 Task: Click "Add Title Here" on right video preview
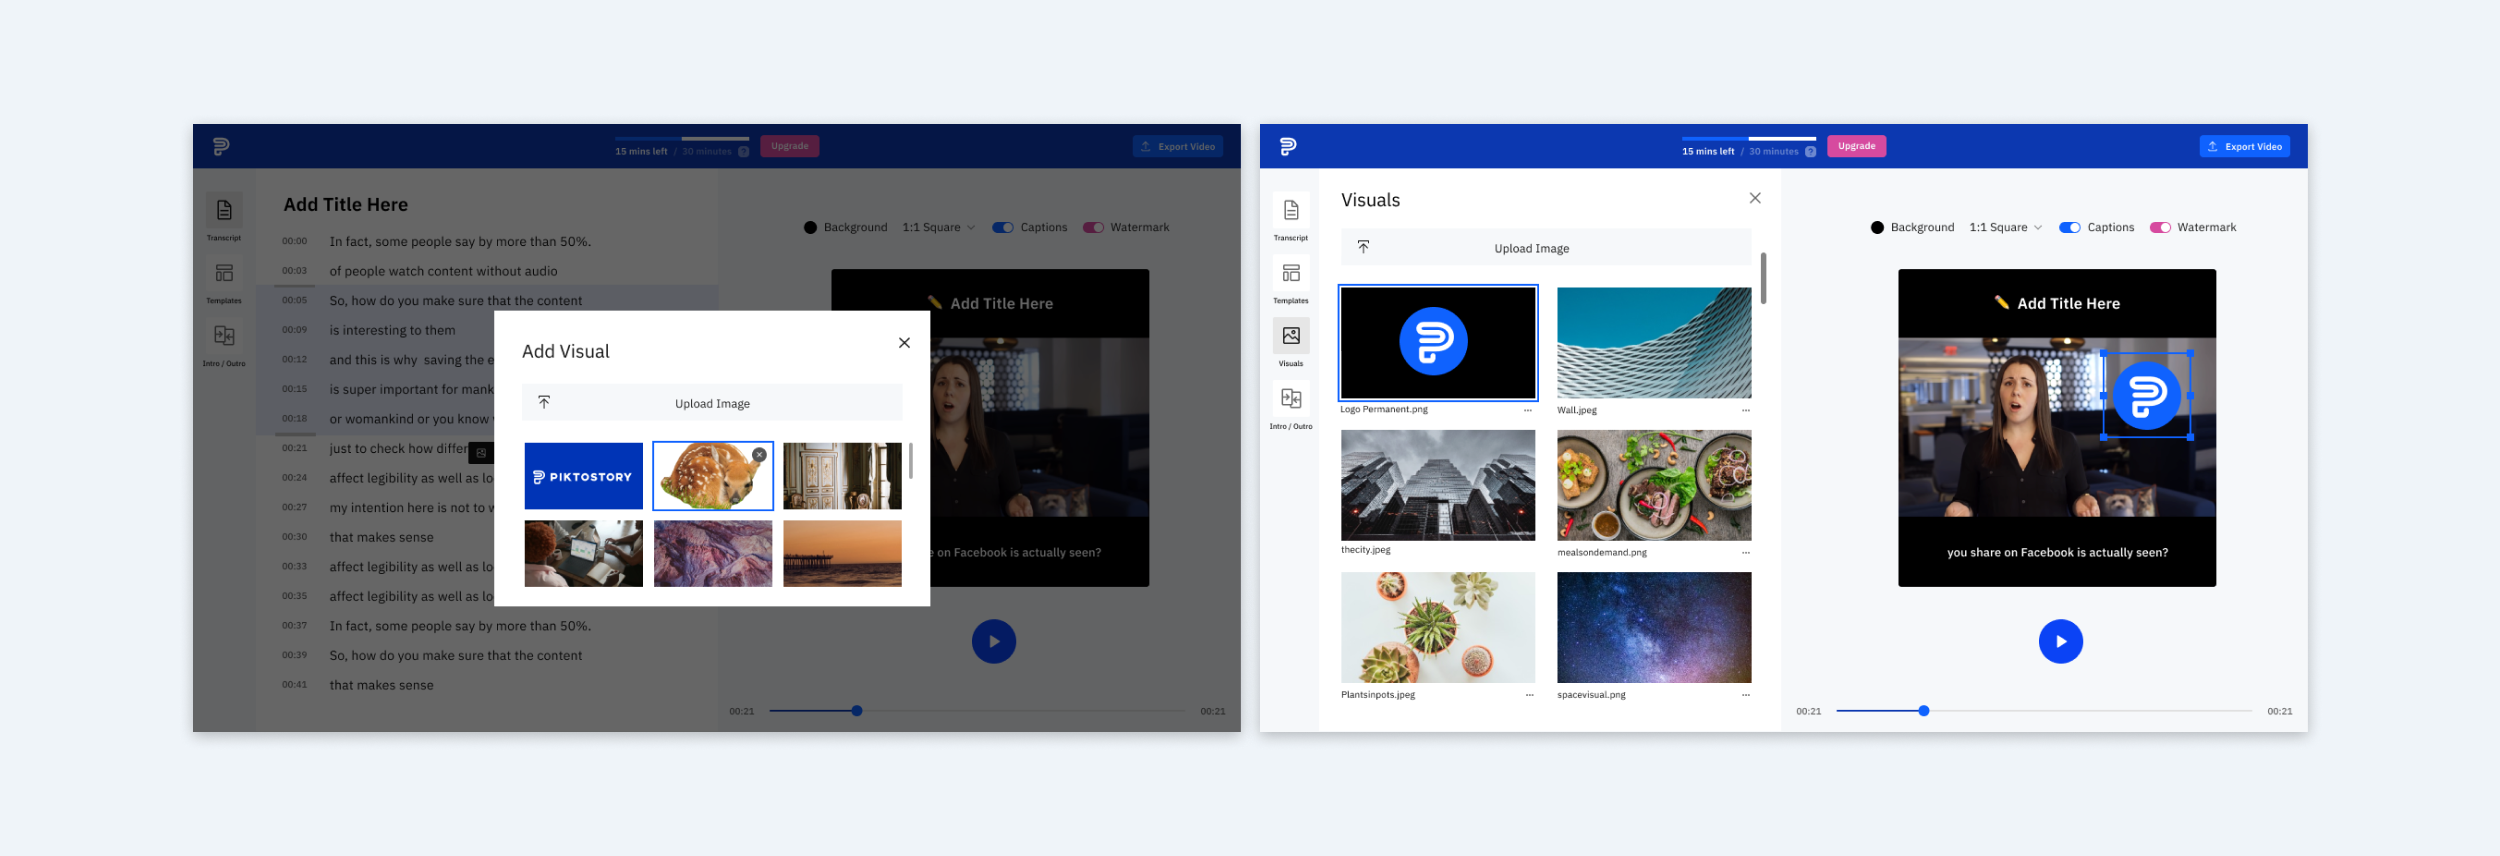tap(2068, 303)
